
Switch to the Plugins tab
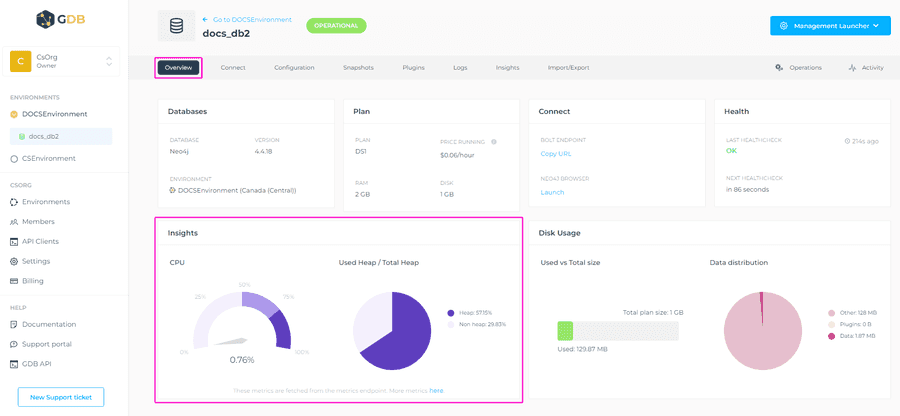coord(413,68)
